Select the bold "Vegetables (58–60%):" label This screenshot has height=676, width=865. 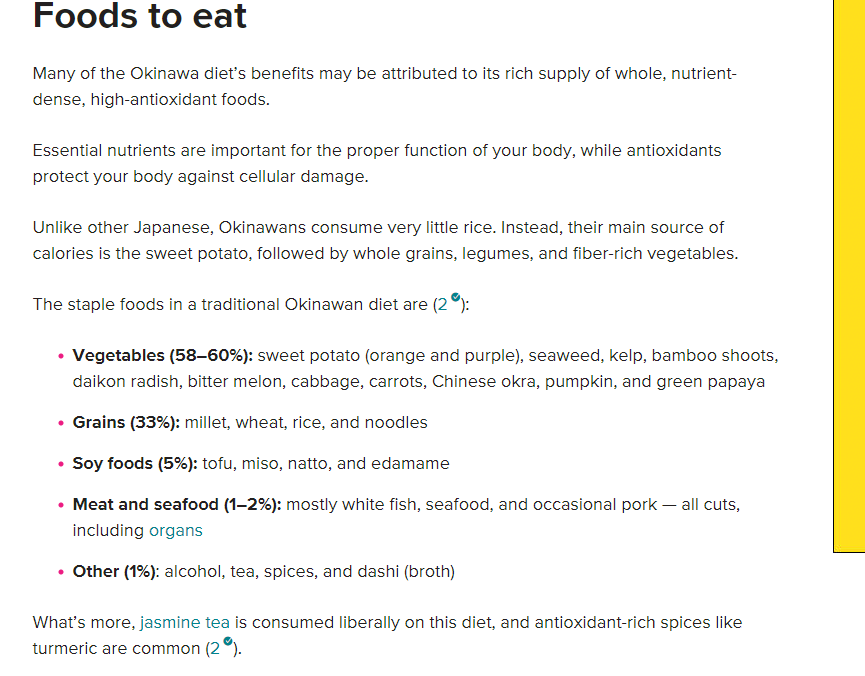(163, 355)
